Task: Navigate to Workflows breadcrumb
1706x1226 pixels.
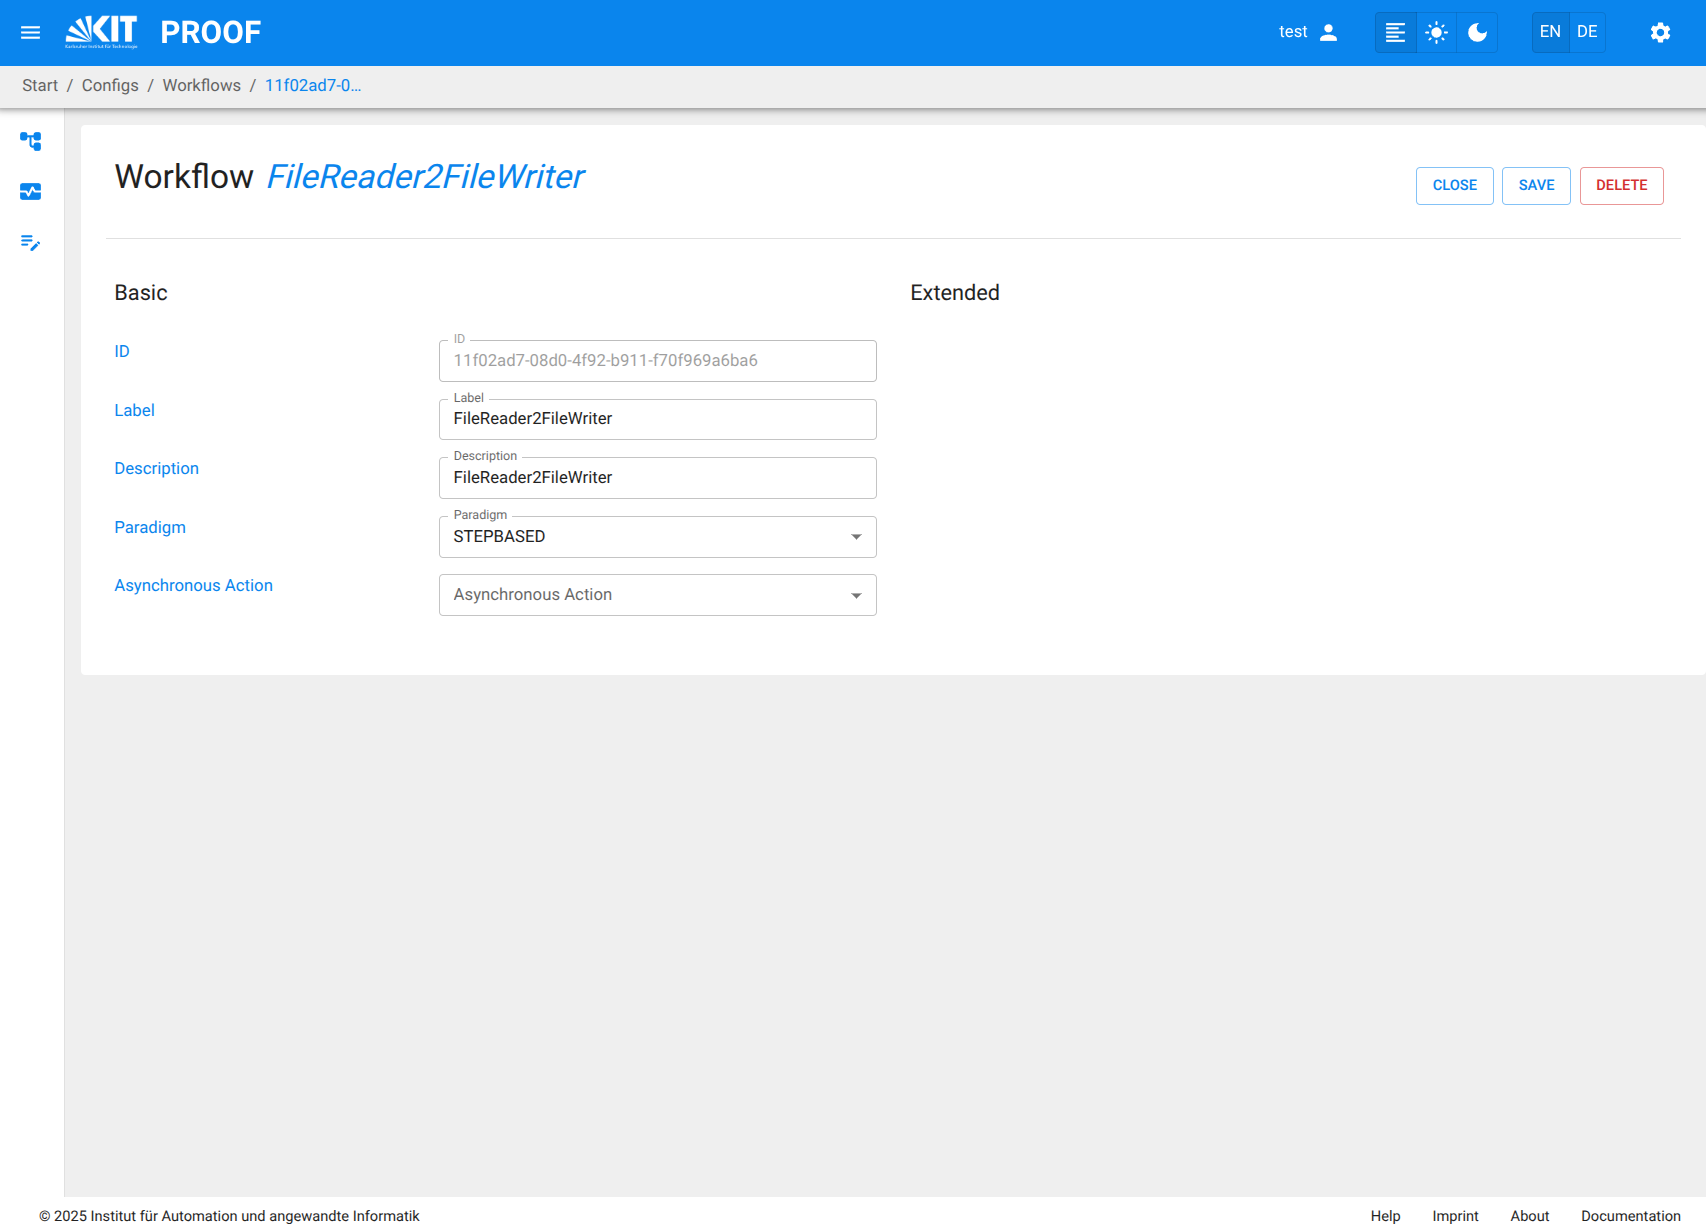Action: [x=201, y=85]
